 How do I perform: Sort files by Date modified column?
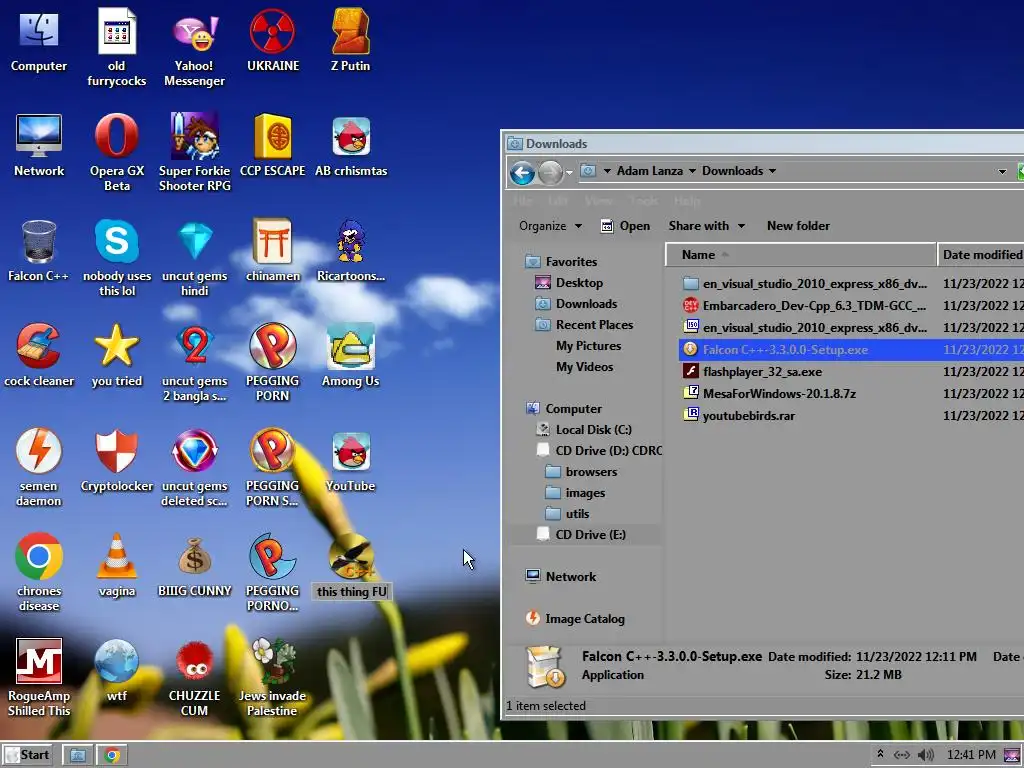(x=982, y=255)
